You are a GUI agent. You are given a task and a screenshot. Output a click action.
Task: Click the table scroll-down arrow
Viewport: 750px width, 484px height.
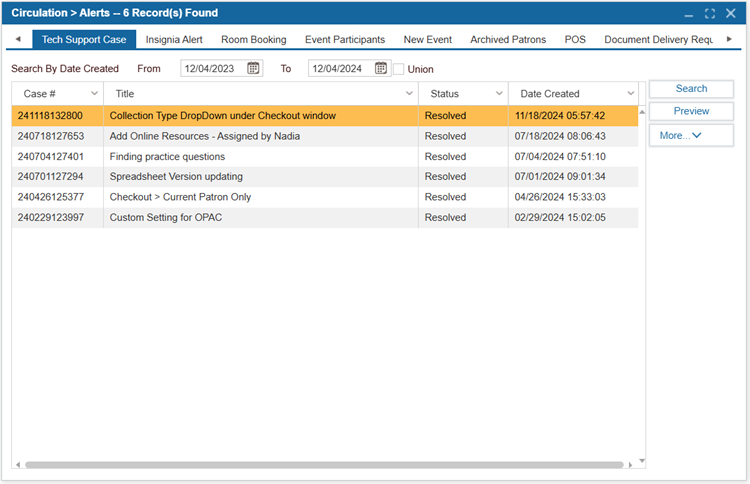pyautogui.click(x=642, y=461)
